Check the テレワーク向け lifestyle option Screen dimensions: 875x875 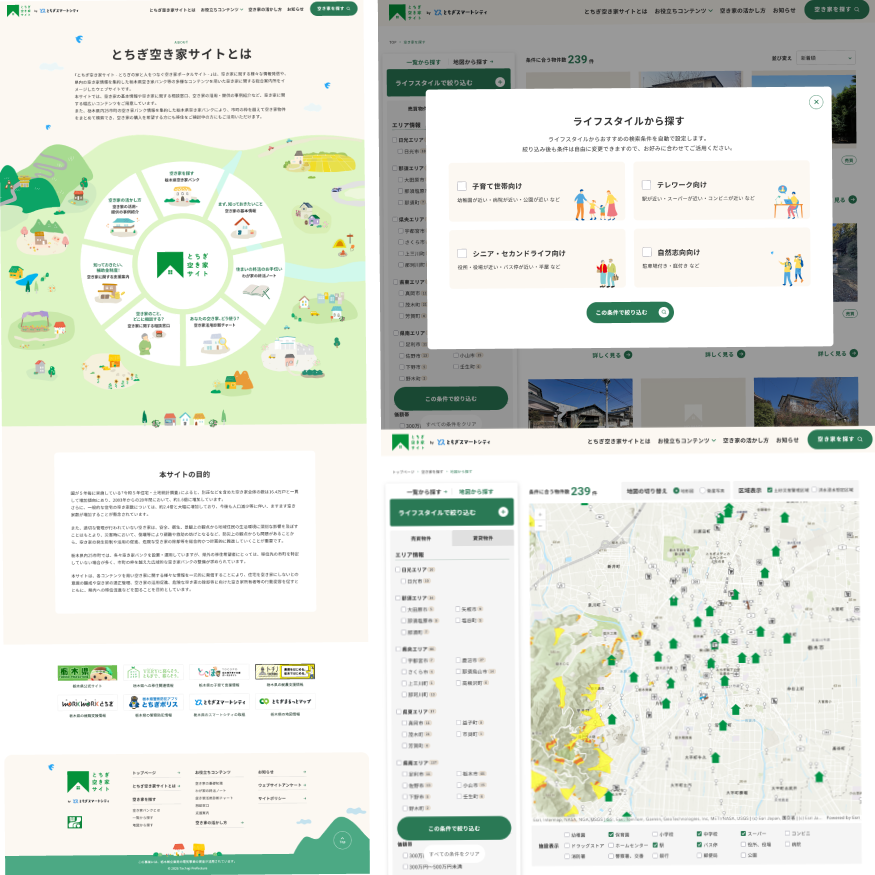pyautogui.click(x=646, y=185)
